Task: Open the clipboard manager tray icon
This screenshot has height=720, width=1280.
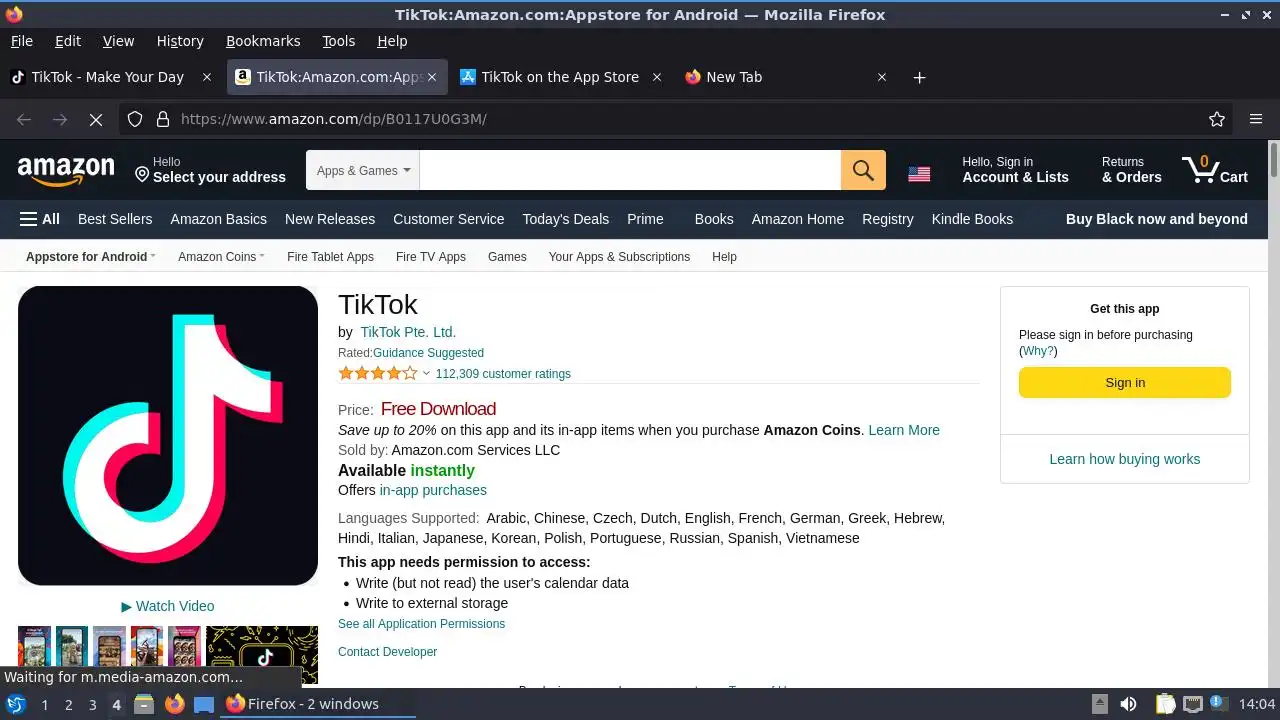Action: pyautogui.click(x=1165, y=704)
